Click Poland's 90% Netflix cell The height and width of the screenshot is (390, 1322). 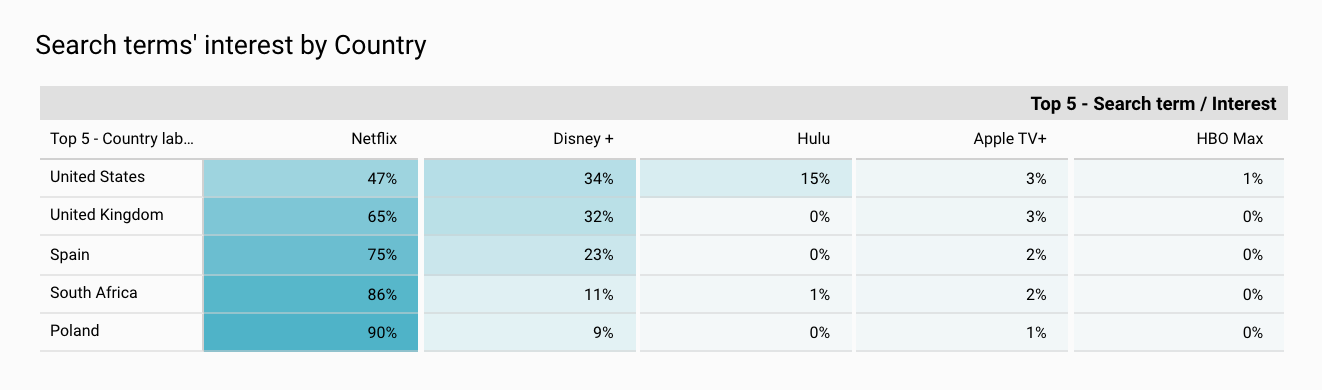tap(310, 333)
